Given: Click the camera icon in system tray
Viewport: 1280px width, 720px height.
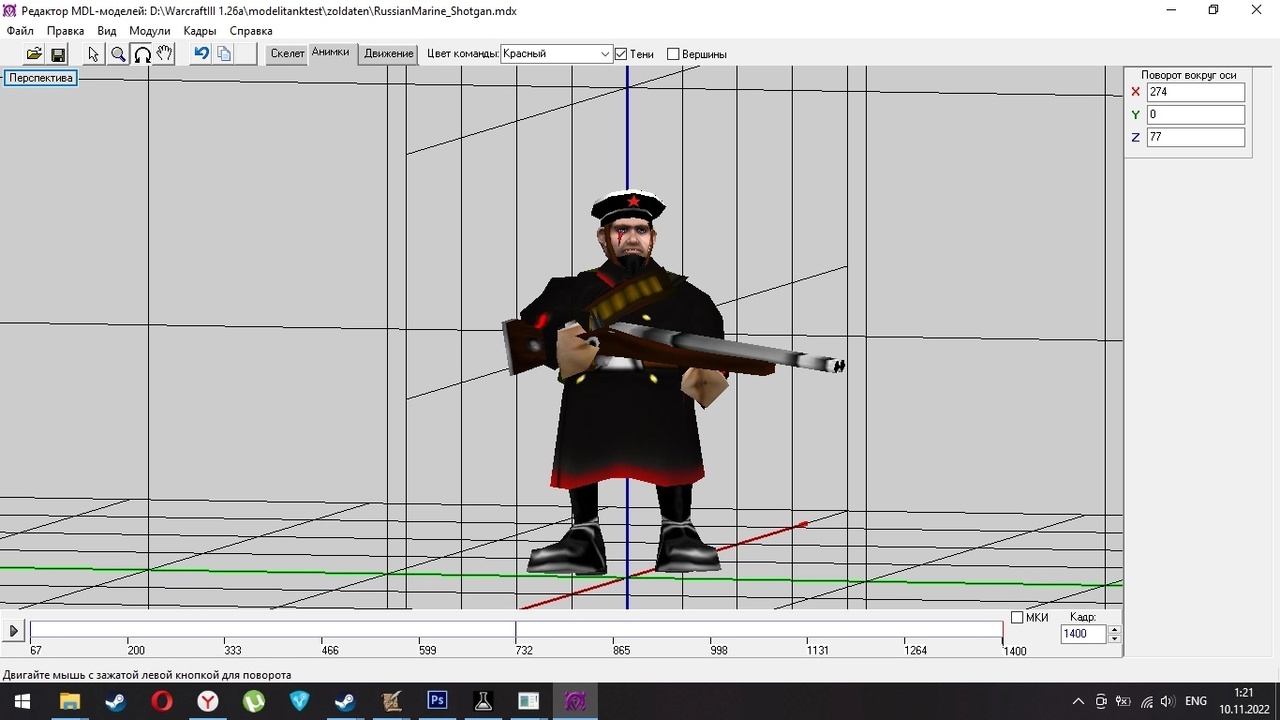Looking at the screenshot, I should click(1101, 701).
